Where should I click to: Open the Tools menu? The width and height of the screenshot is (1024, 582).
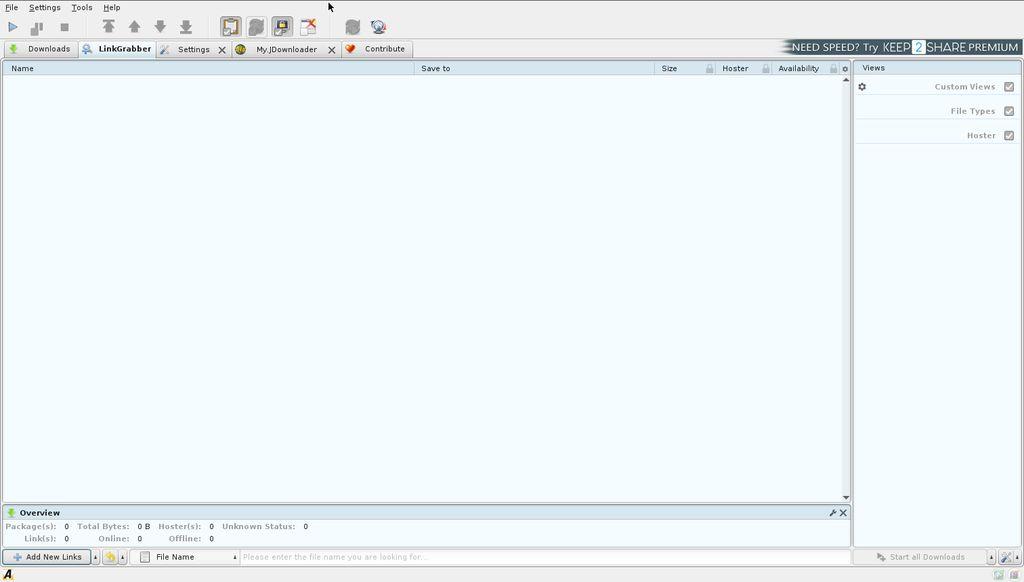[x=81, y=7]
